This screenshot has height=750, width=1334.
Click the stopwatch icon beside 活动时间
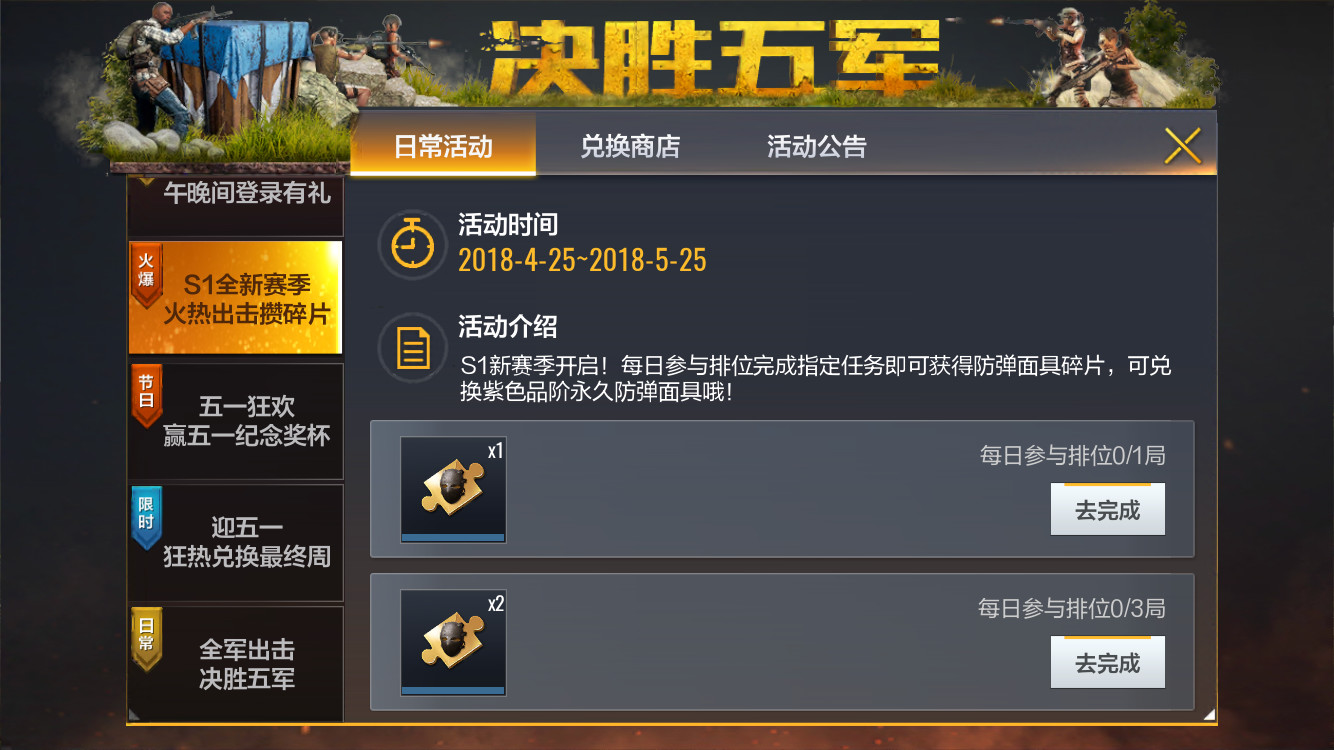412,244
